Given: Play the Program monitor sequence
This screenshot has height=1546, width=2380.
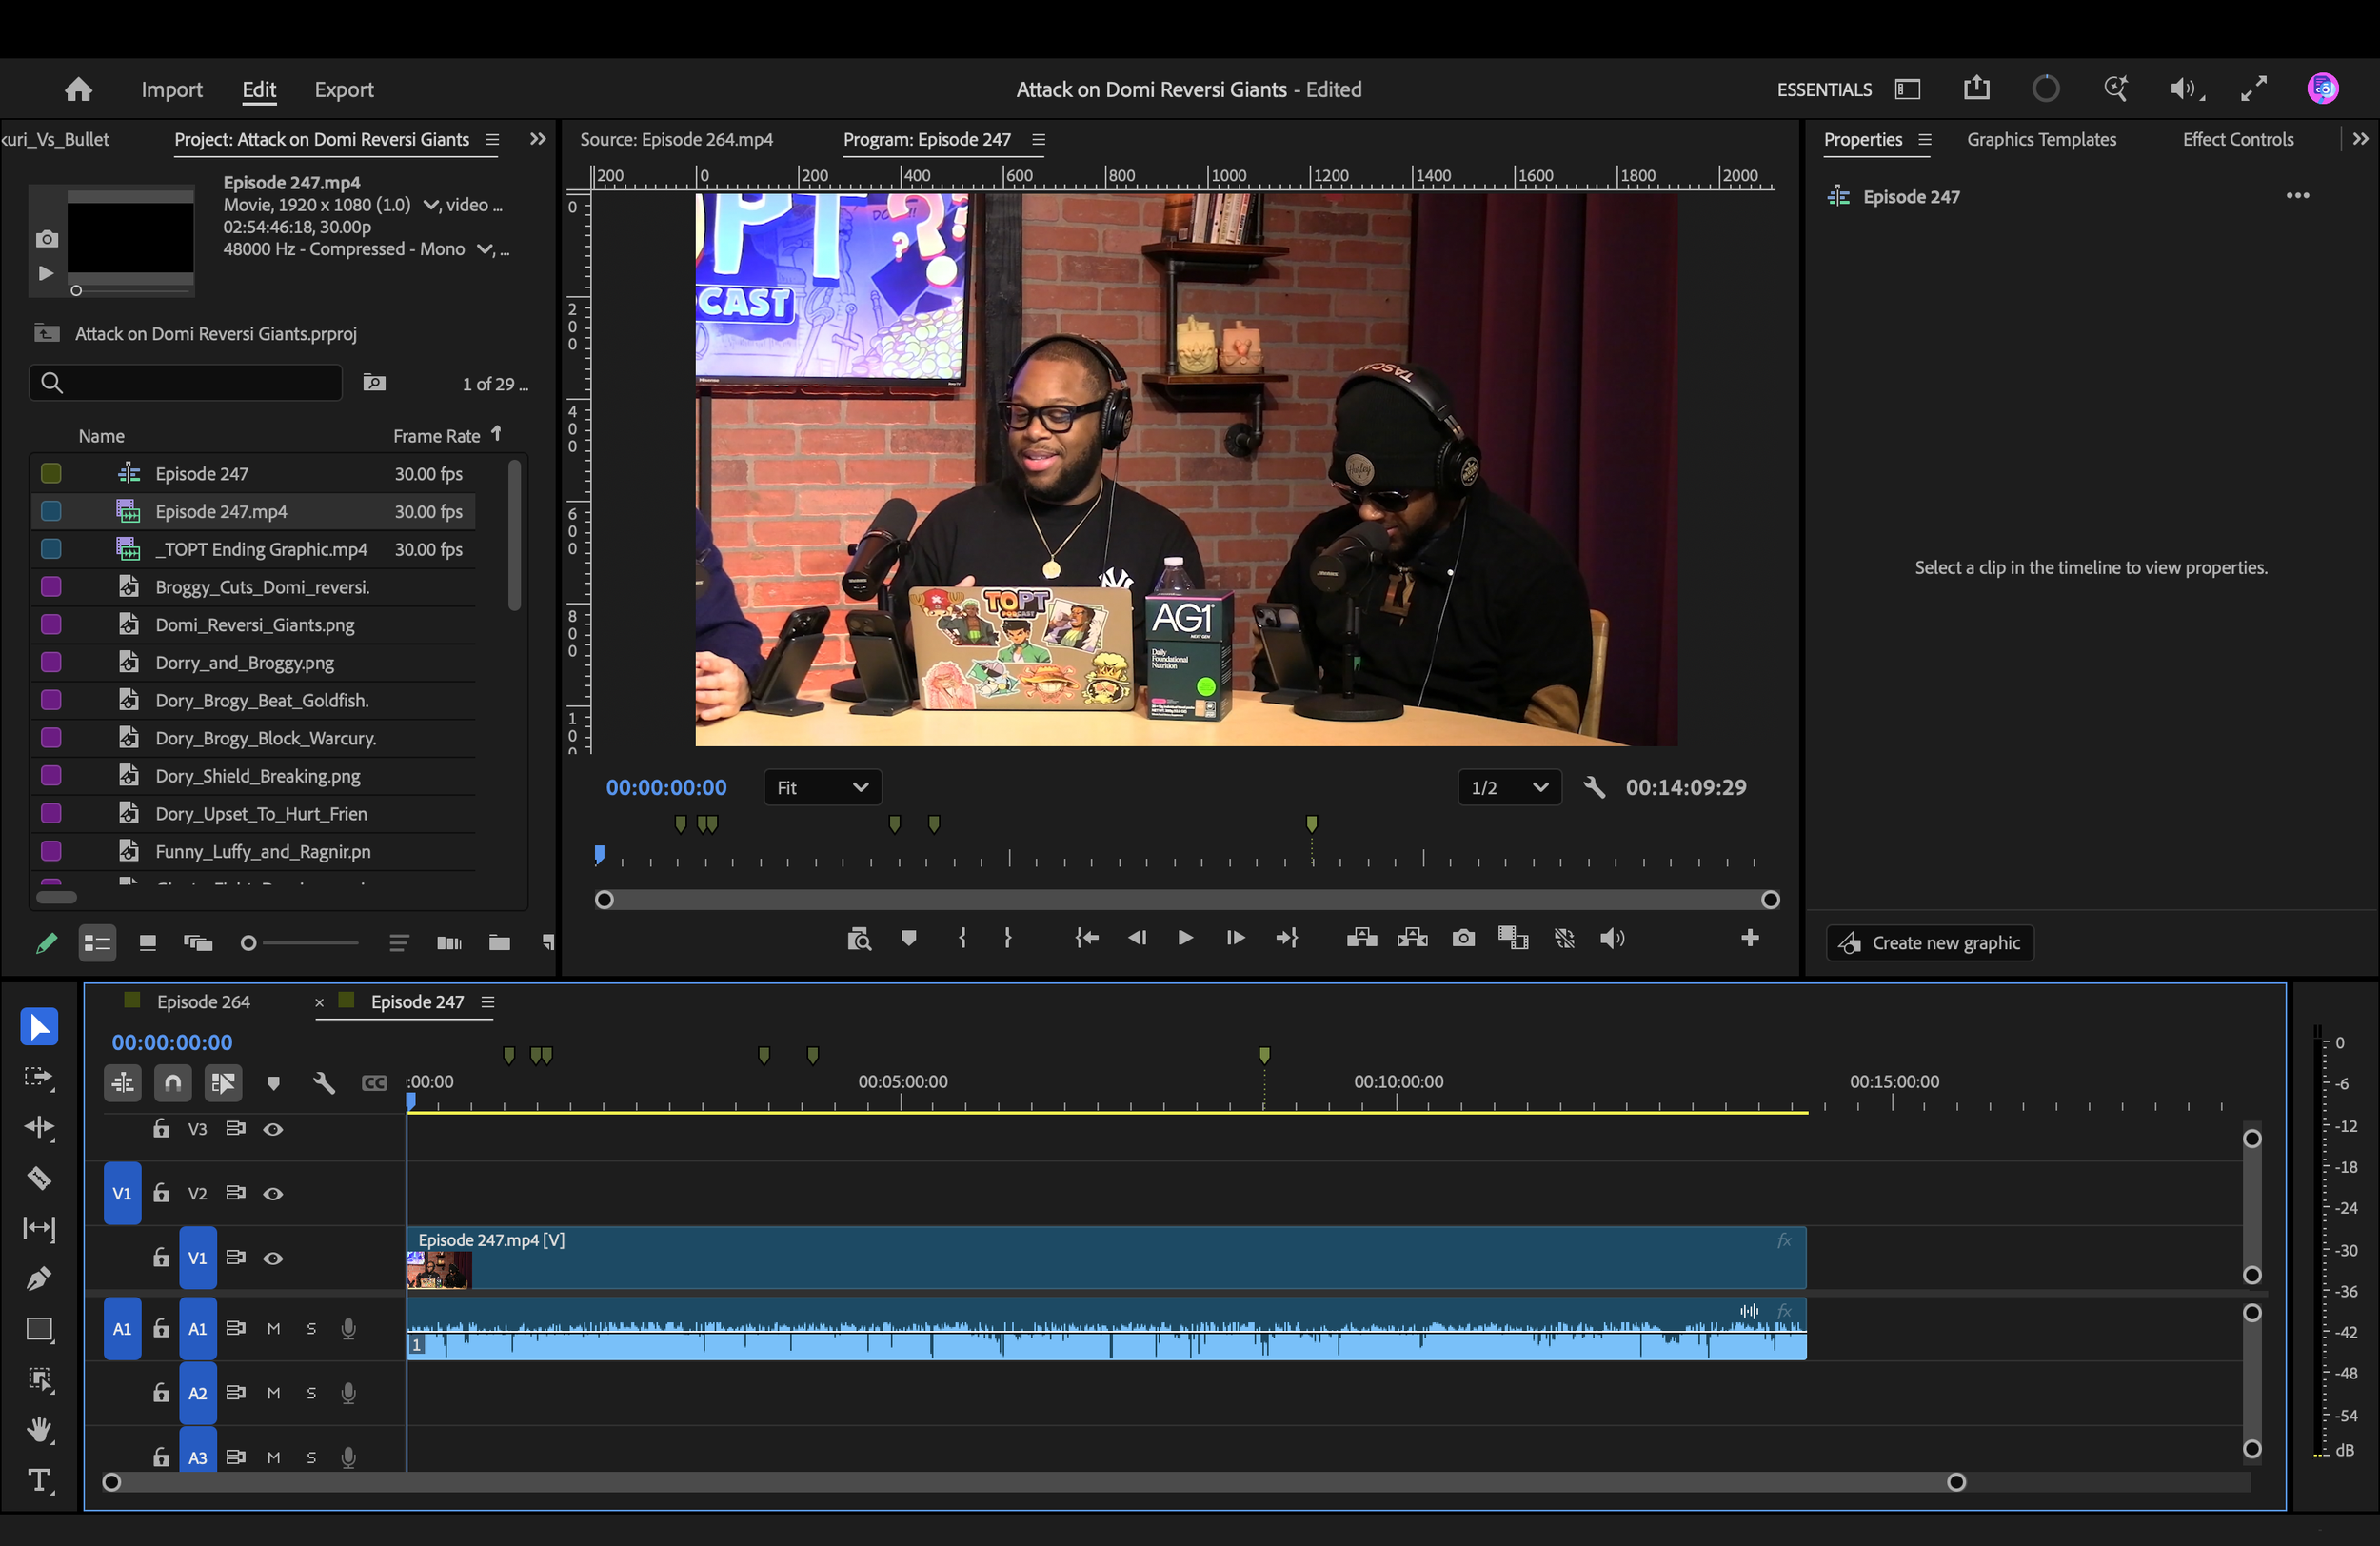Looking at the screenshot, I should (1184, 938).
